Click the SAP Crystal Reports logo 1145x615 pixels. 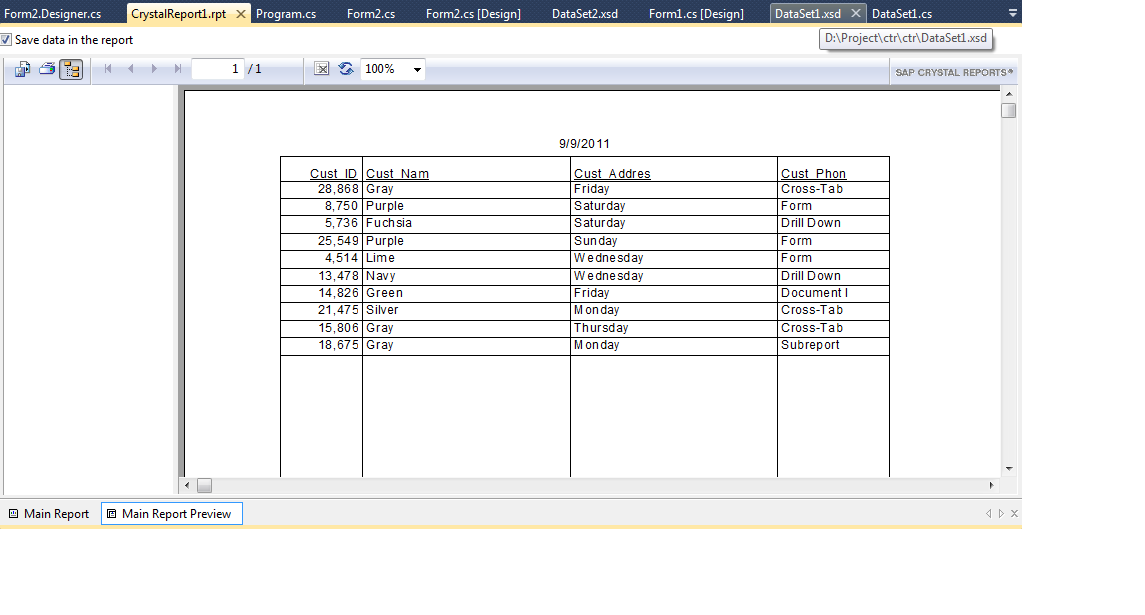tap(954, 72)
